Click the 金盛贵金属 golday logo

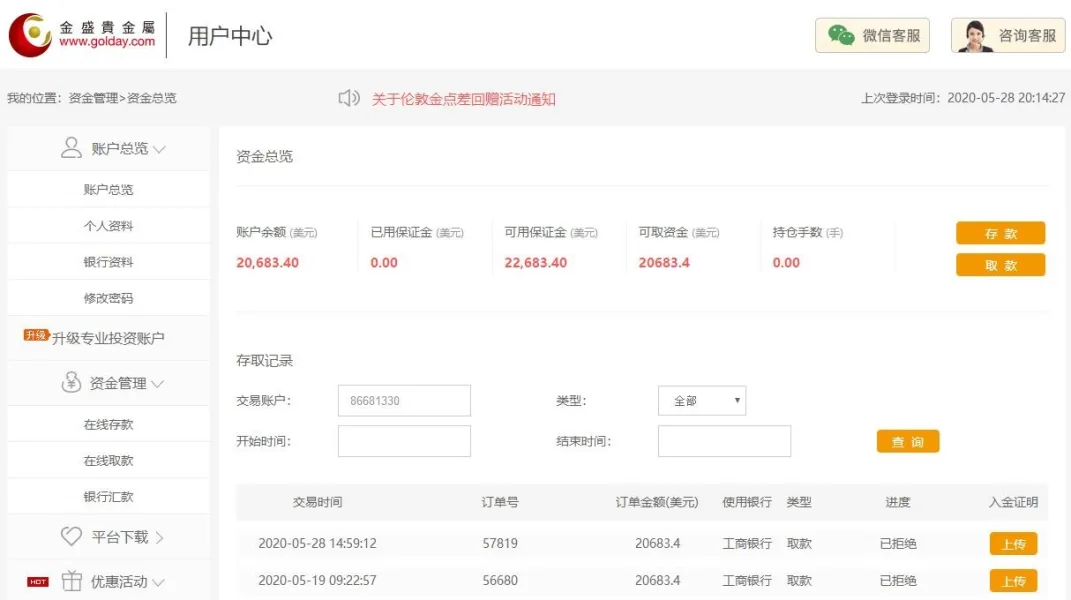82,35
